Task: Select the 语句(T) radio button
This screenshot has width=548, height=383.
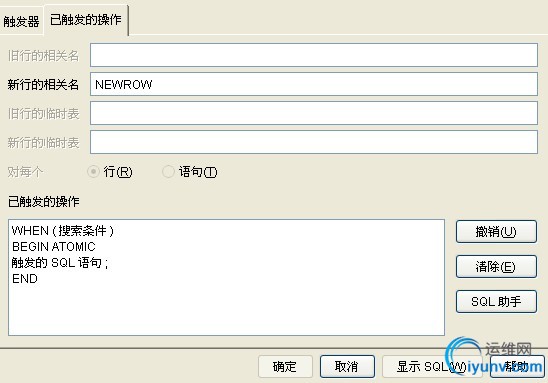Action: [x=168, y=172]
